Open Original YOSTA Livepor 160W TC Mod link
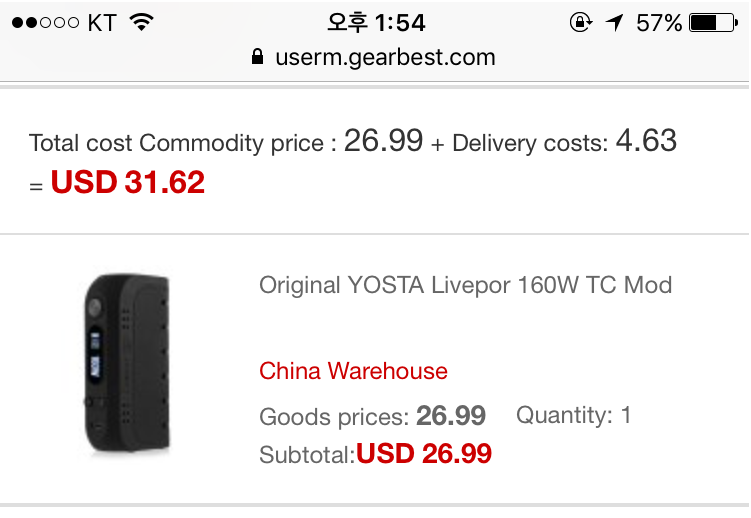 pyautogui.click(x=465, y=286)
